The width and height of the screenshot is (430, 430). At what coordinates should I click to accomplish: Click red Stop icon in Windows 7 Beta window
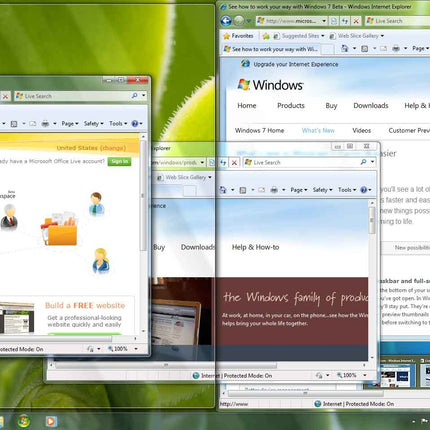[356, 21]
